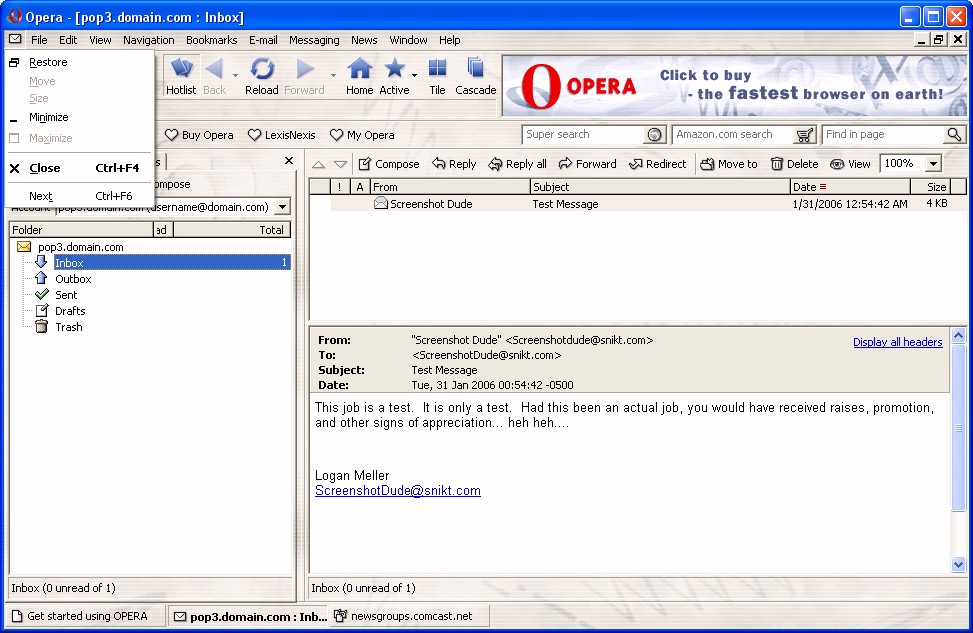Screen dimensions: 973x633
Task: Select the Test Message email row
Action: click(x=639, y=204)
